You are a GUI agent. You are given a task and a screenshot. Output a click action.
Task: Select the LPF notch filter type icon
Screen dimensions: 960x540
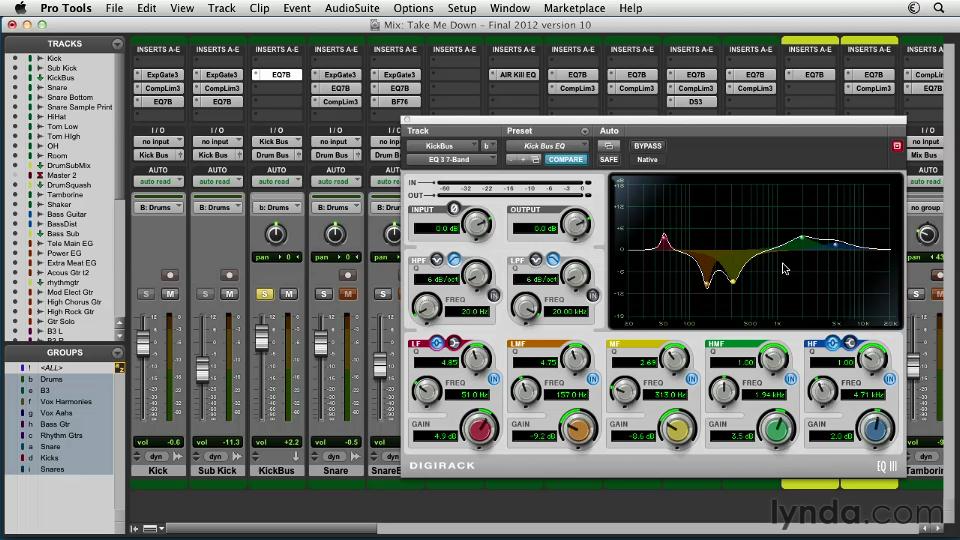coord(536,260)
